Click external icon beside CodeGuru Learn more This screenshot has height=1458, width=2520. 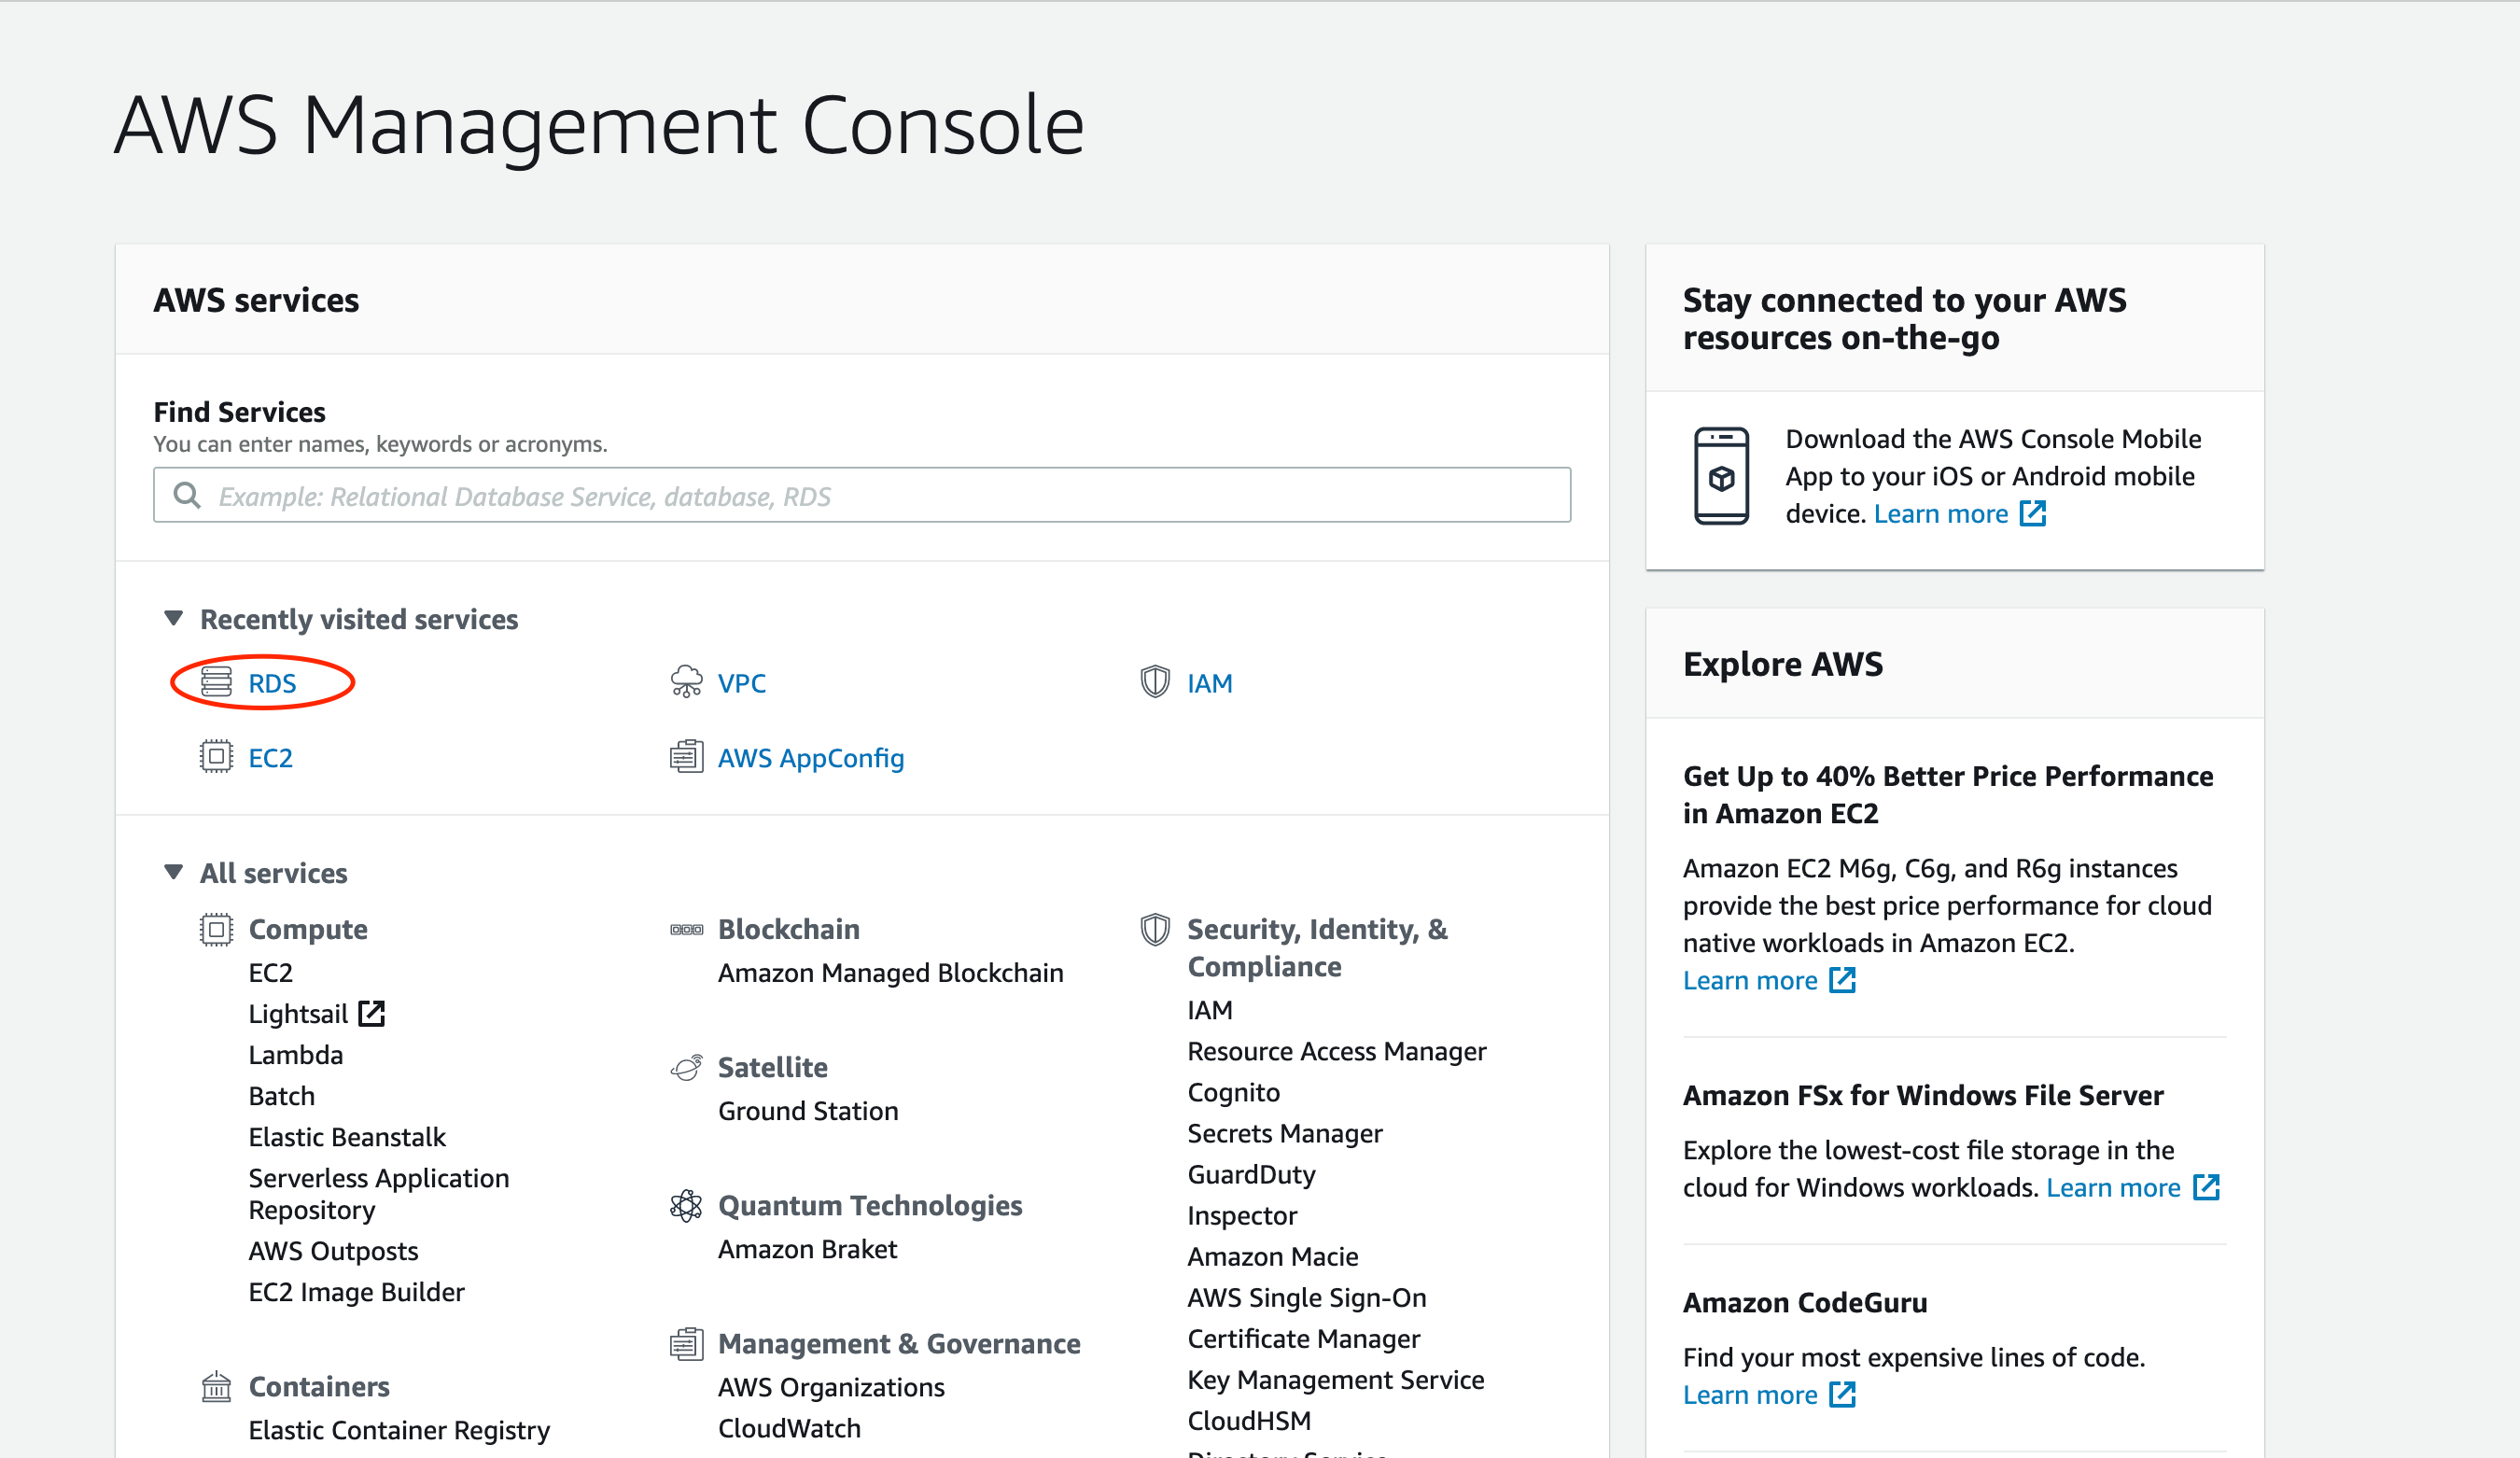(x=1842, y=1395)
